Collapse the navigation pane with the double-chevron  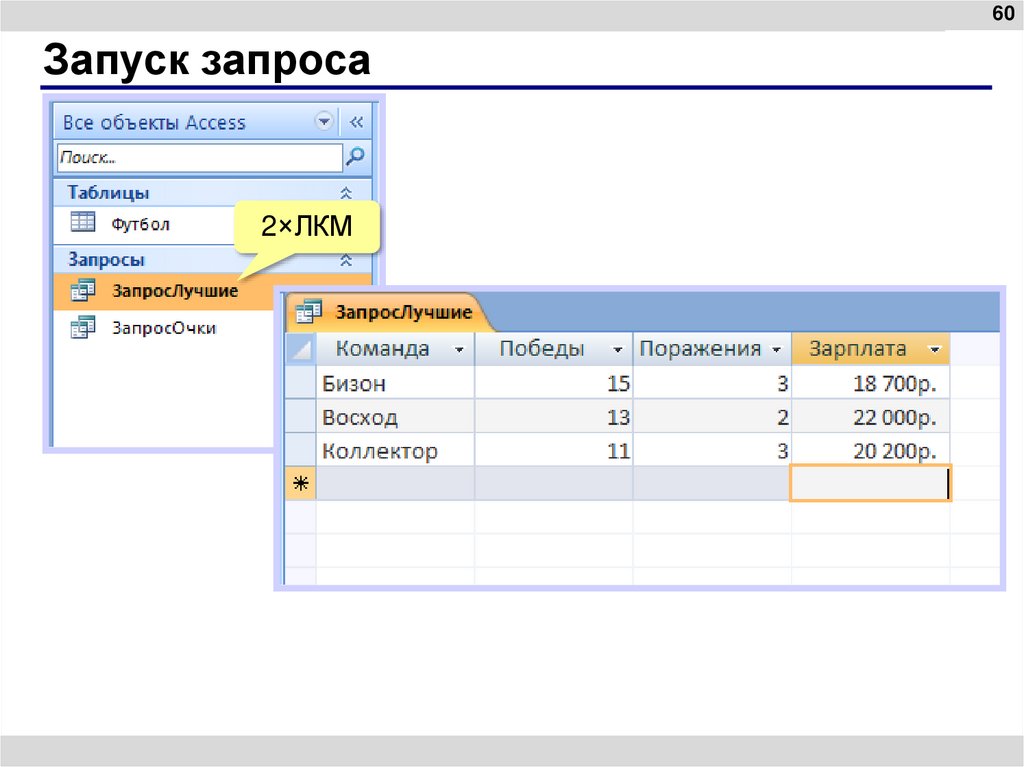click(x=357, y=120)
